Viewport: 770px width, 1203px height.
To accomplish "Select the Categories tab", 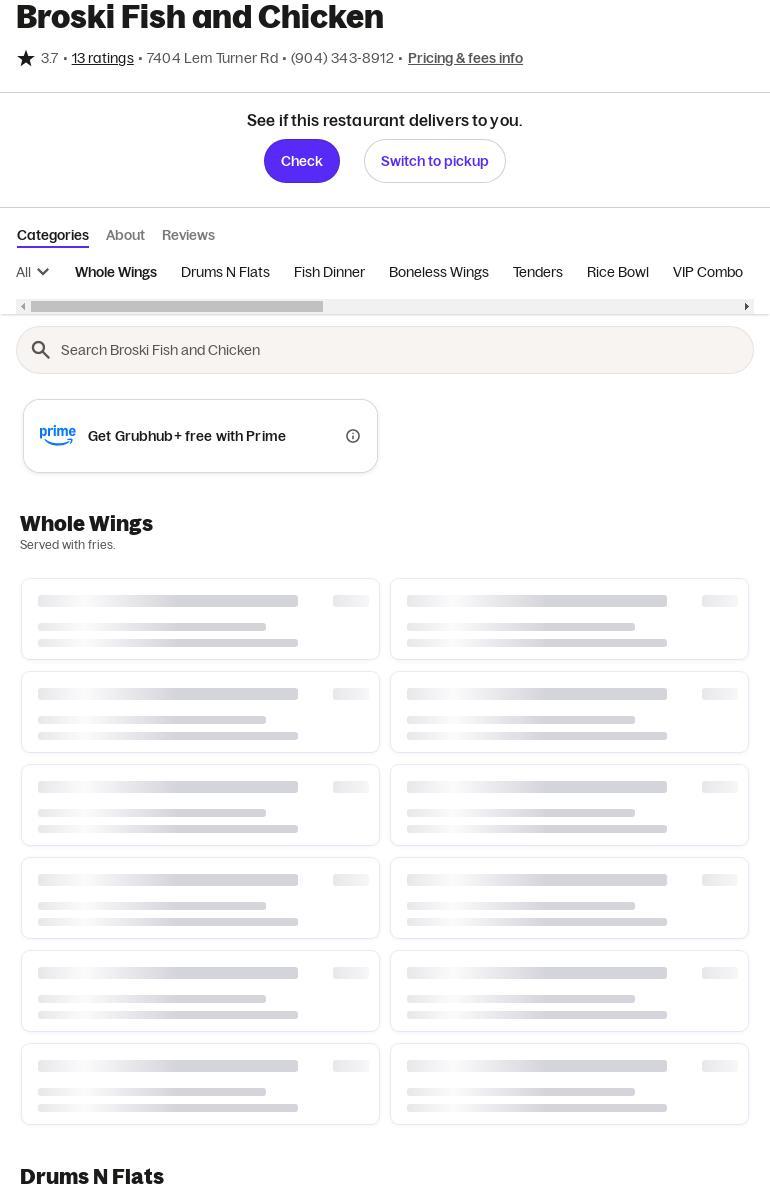I will (53, 235).
